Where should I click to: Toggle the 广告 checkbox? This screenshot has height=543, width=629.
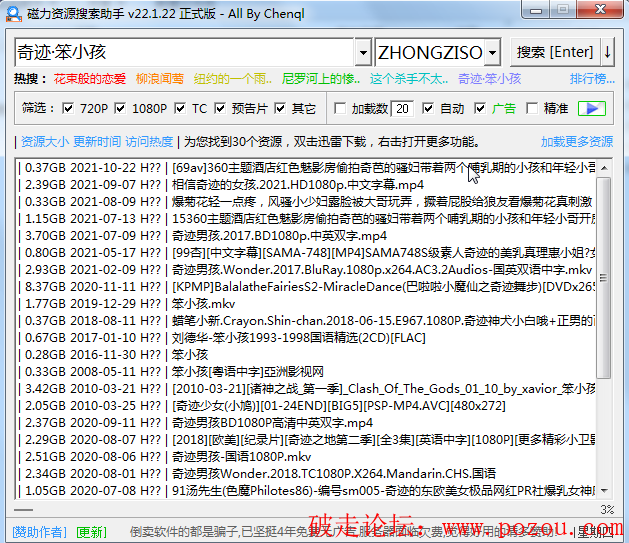pos(480,108)
